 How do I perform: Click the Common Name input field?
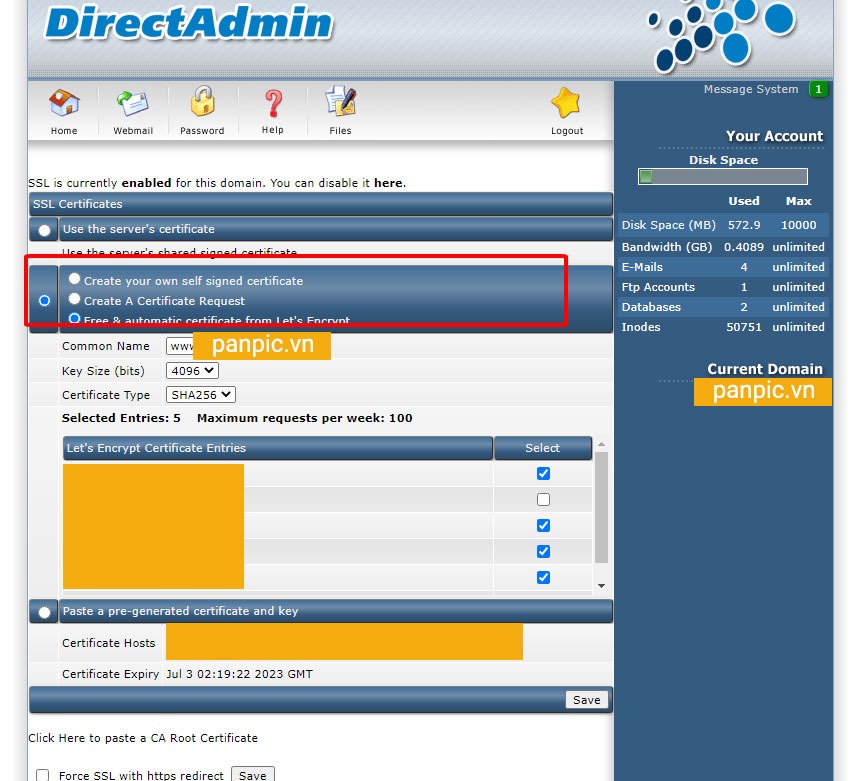tap(248, 346)
